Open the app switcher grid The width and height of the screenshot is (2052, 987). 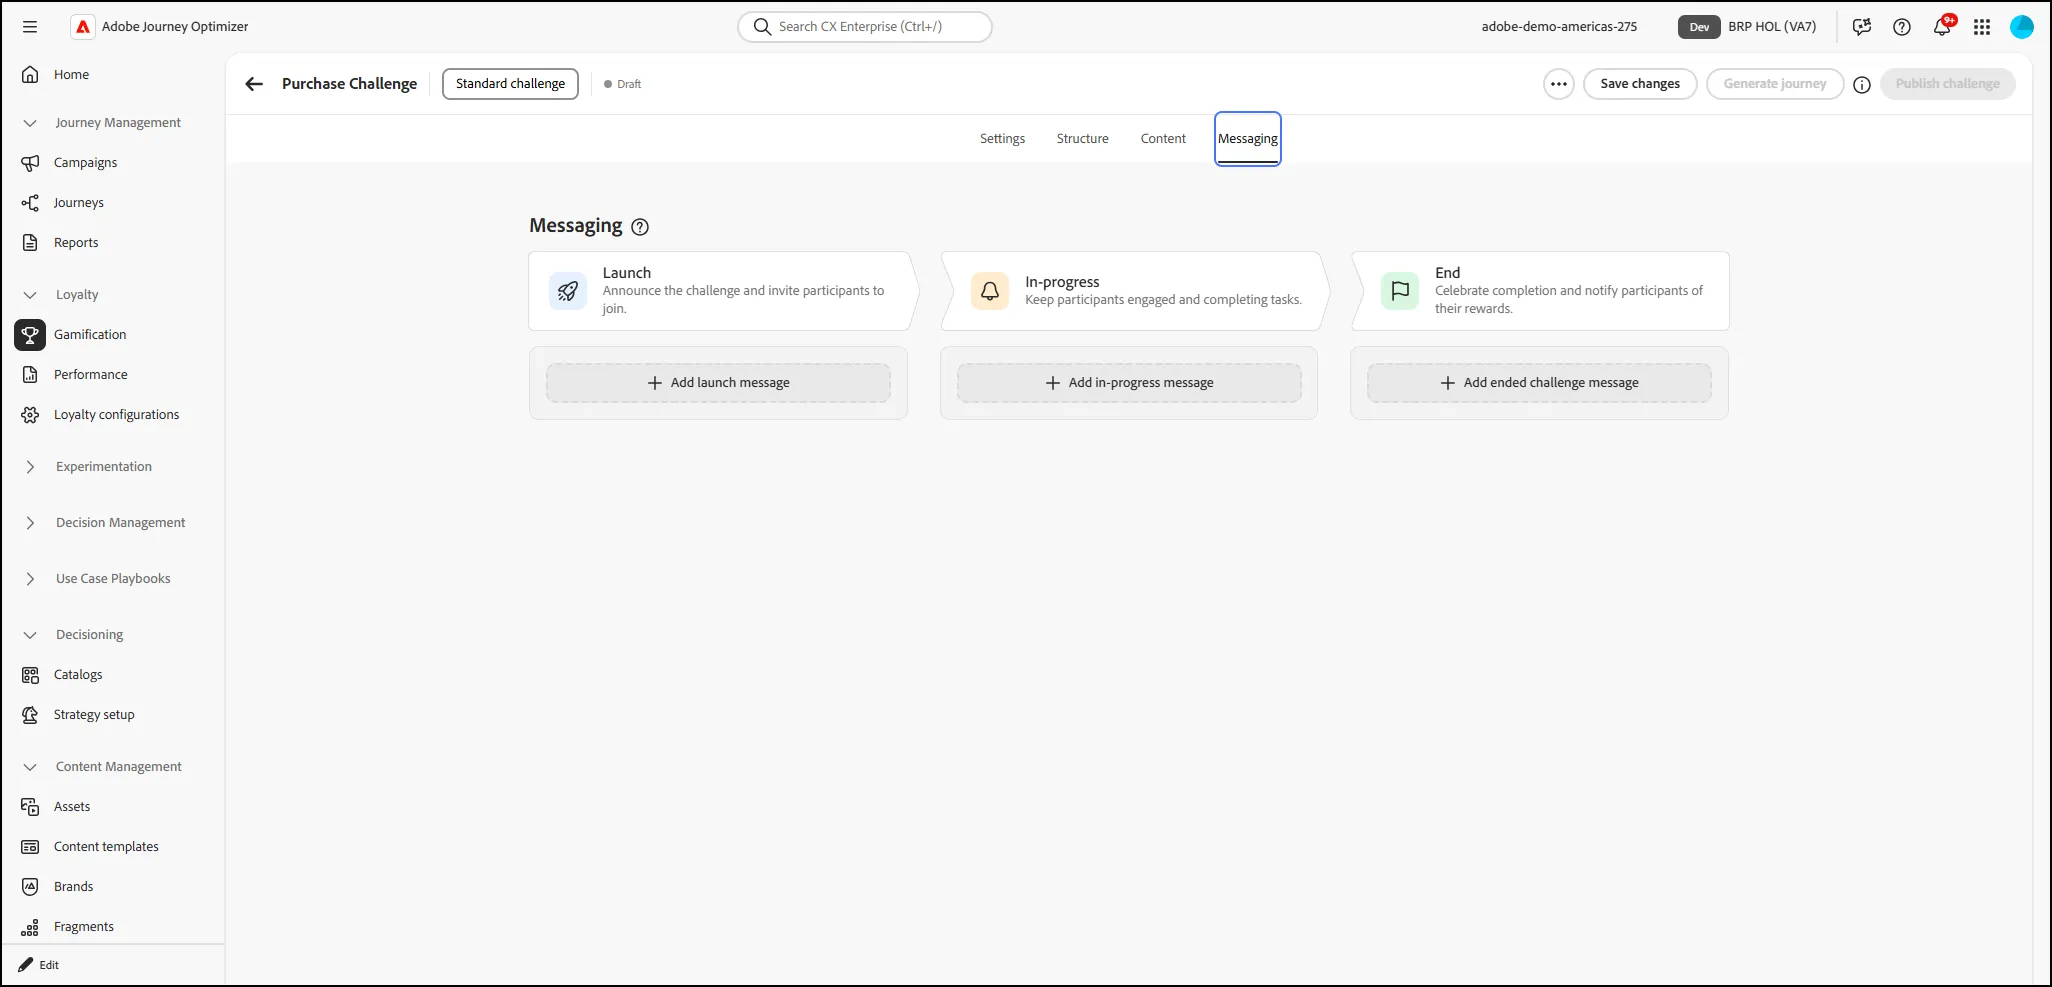click(x=1982, y=27)
